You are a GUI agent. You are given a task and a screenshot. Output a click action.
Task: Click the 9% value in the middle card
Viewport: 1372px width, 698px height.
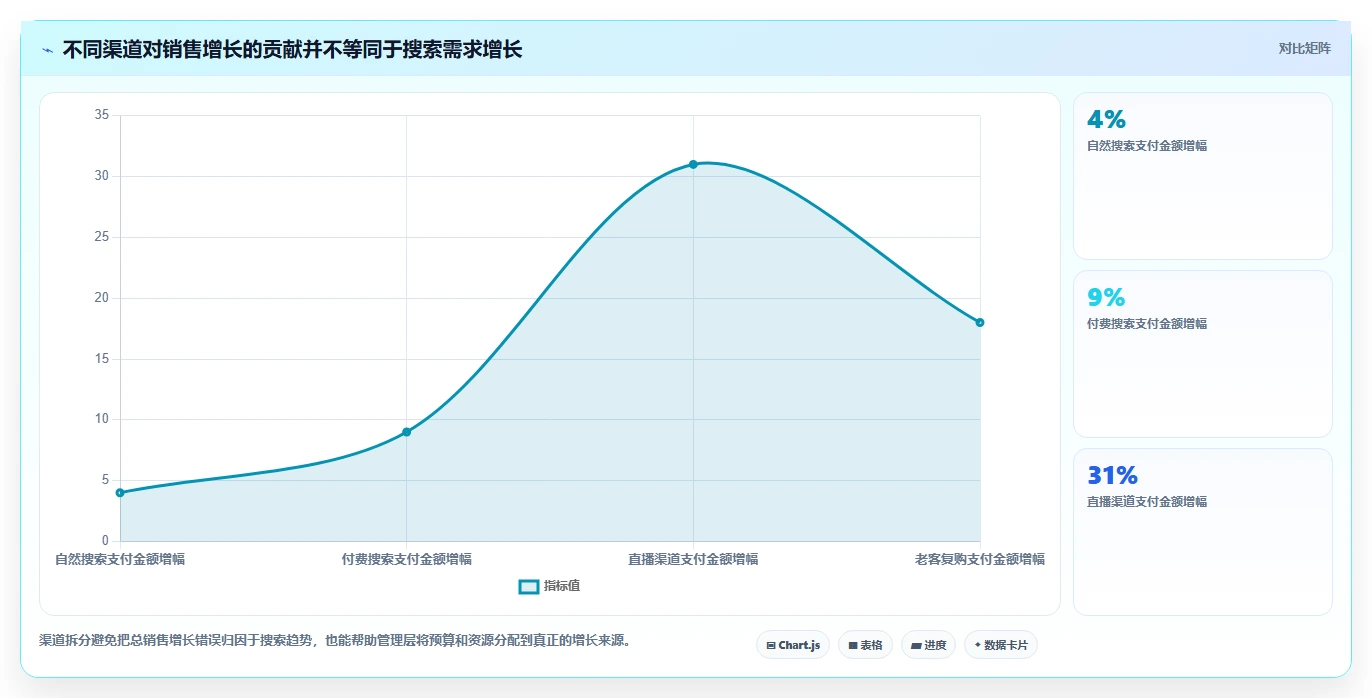click(1106, 297)
